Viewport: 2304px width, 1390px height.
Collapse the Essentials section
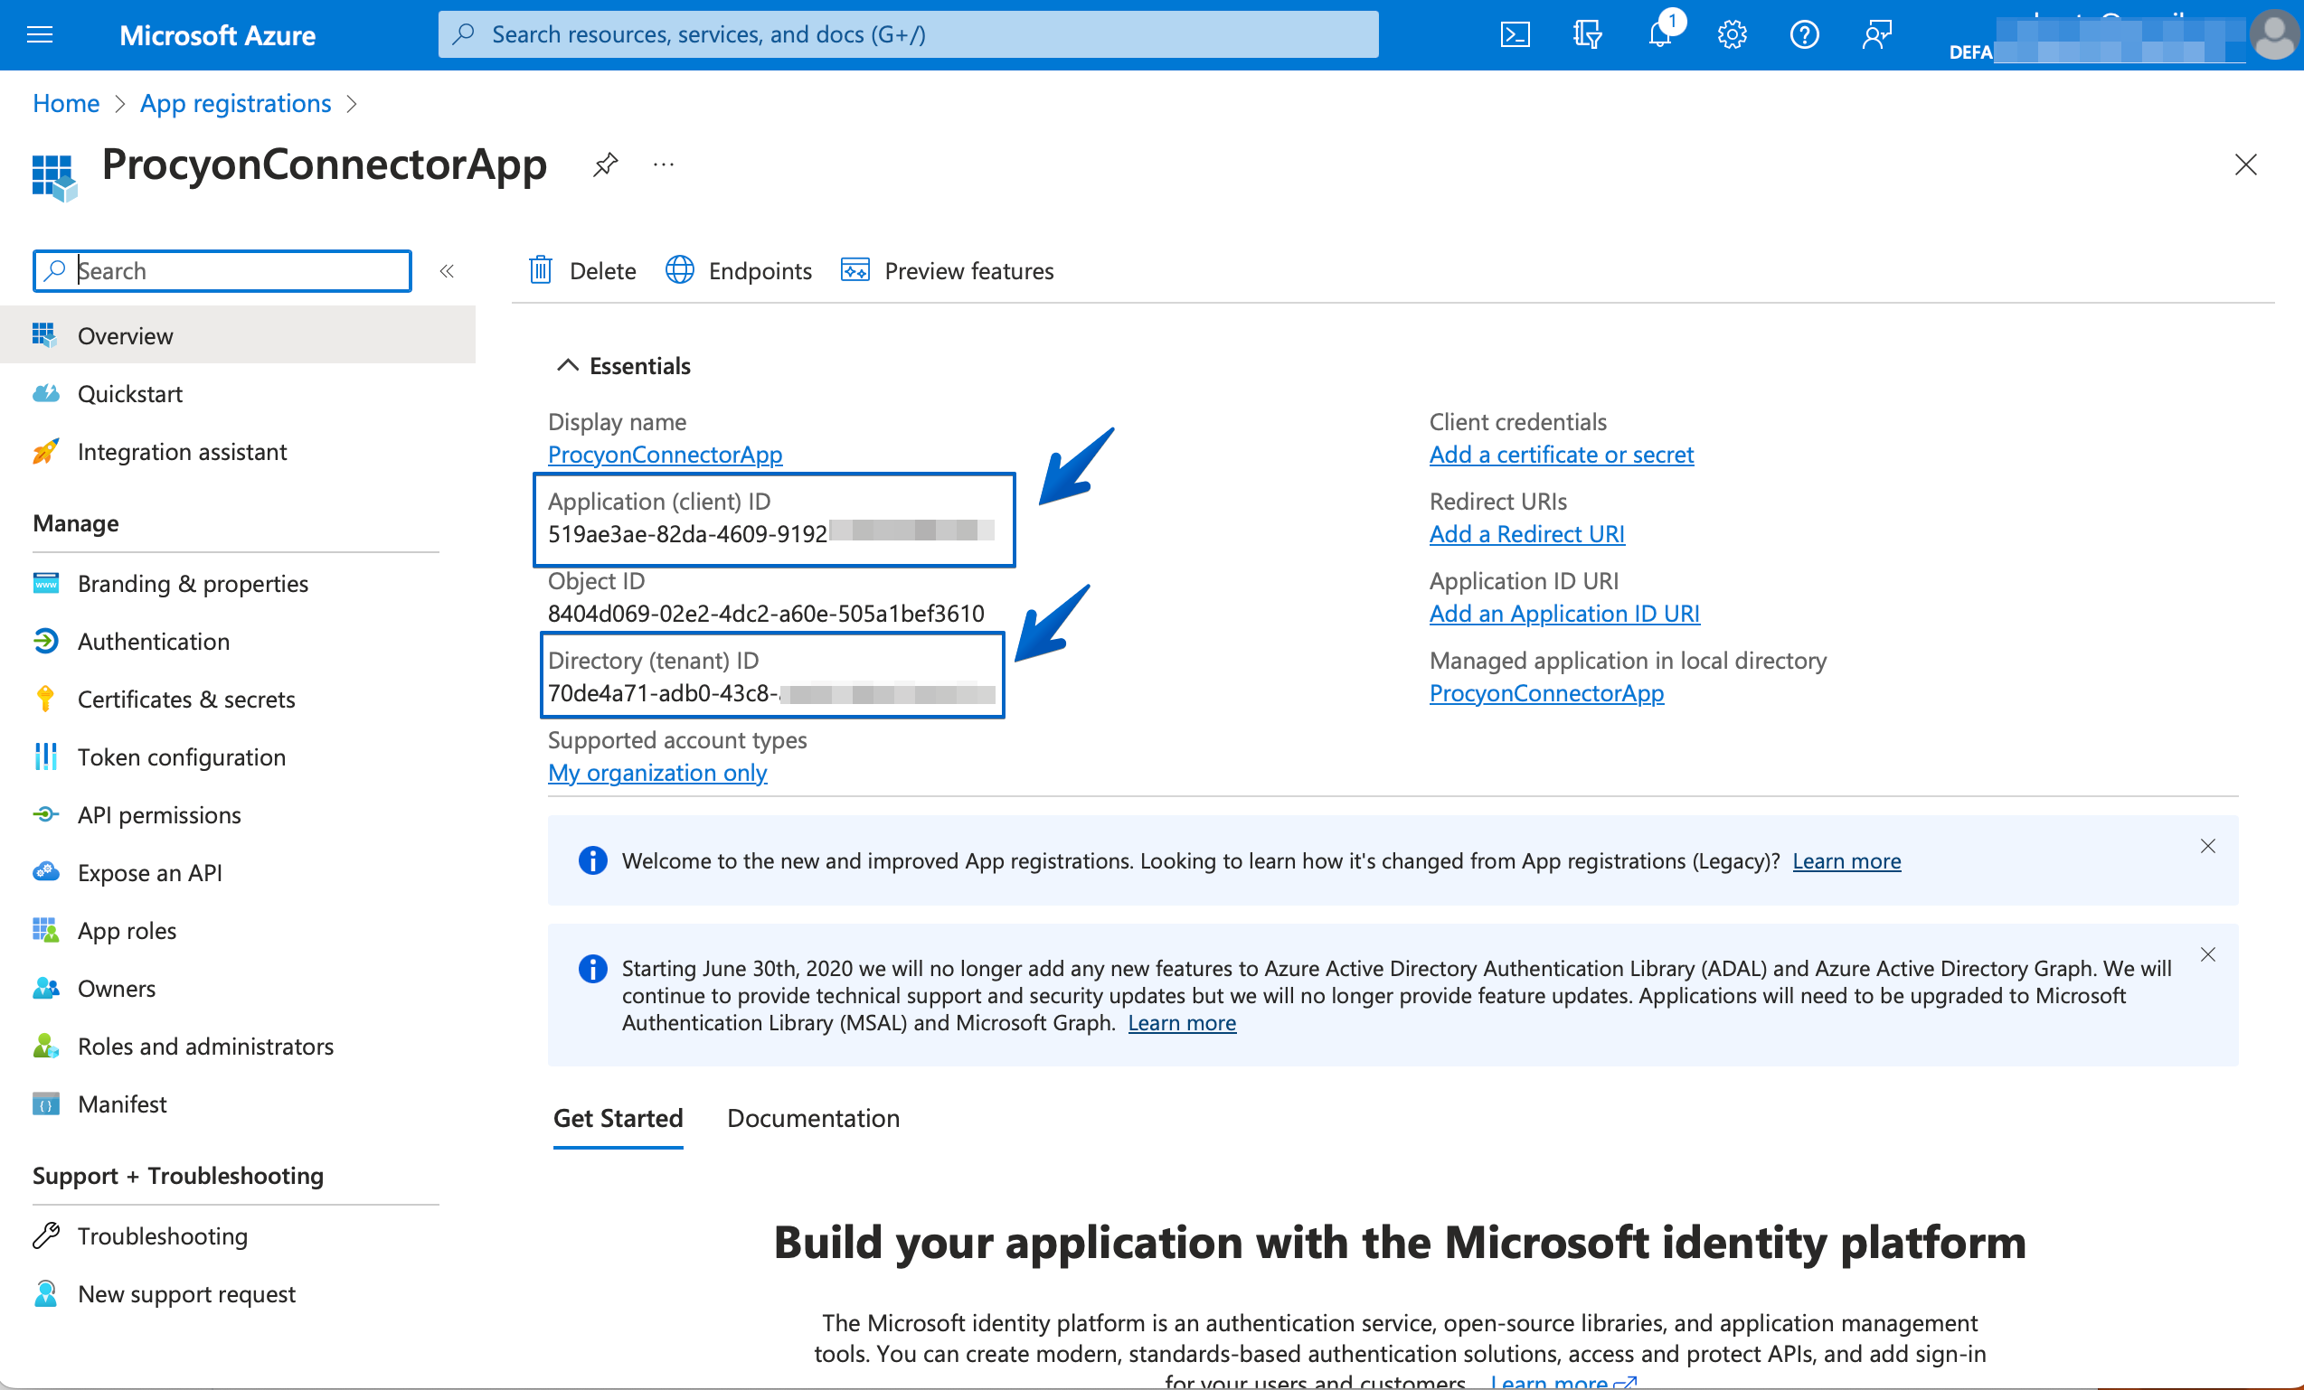pyautogui.click(x=567, y=366)
